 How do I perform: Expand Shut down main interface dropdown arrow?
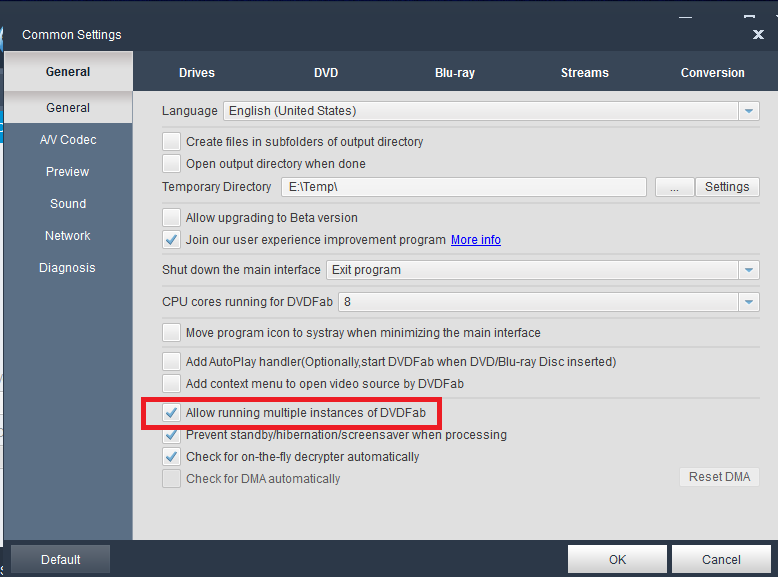[749, 270]
